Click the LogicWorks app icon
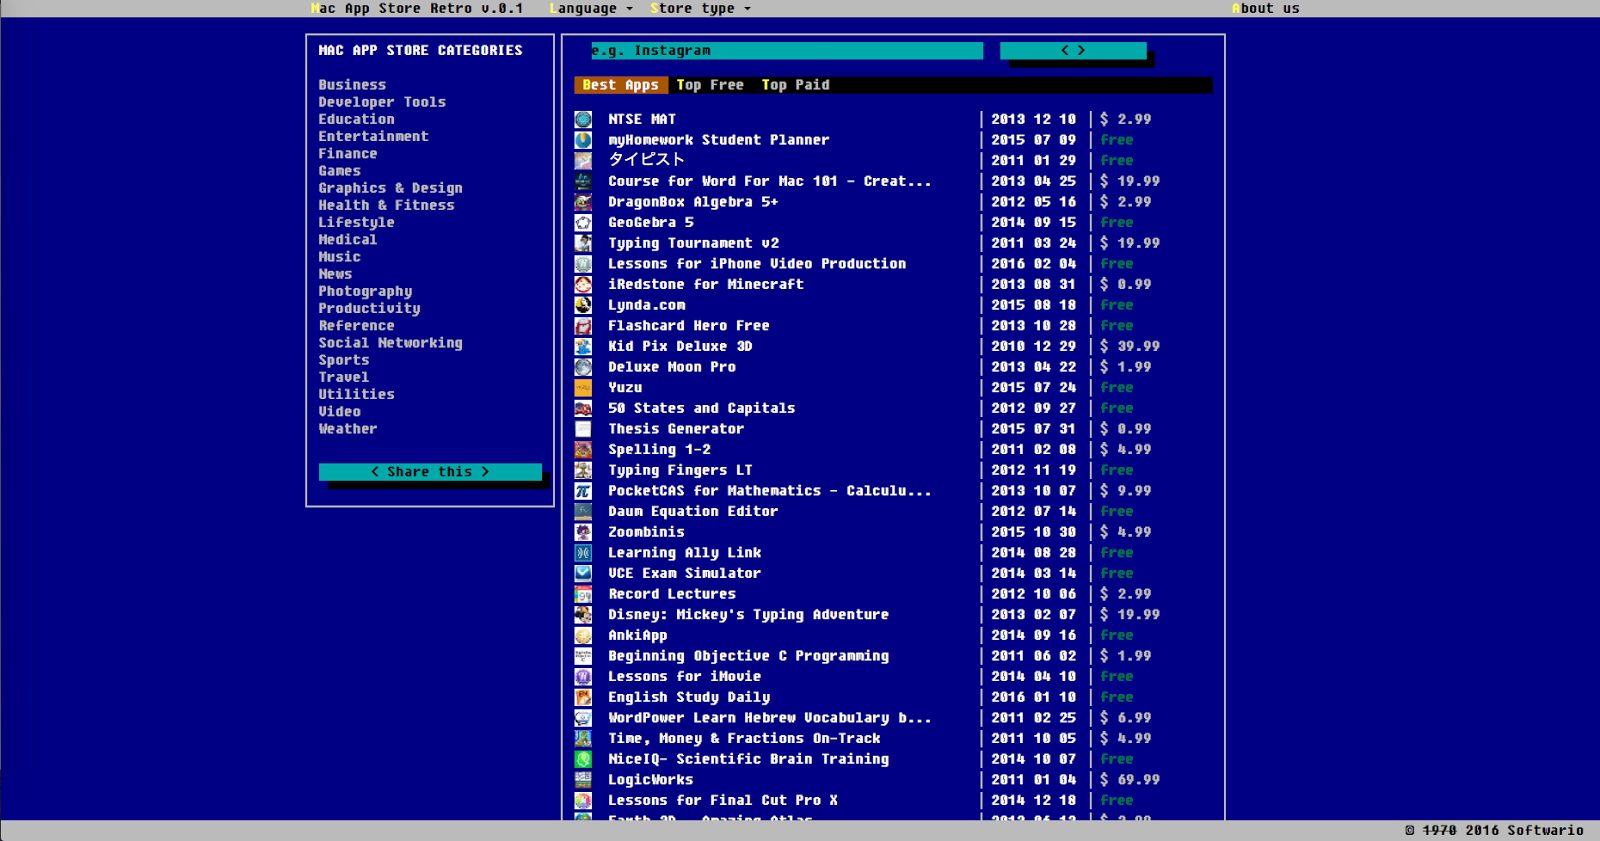The width and height of the screenshot is (1600, 841). pyautogui.click(x=583, y=780)
